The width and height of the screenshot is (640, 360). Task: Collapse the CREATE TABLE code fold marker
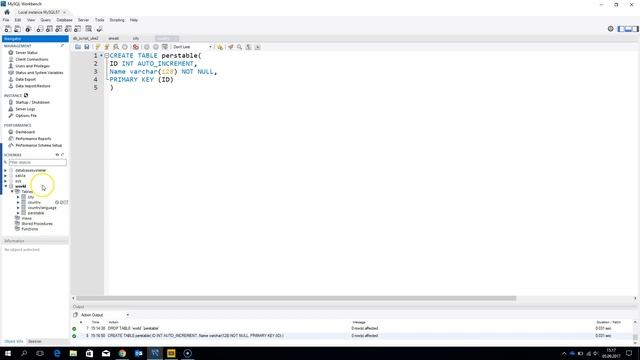tap(107, 56)
